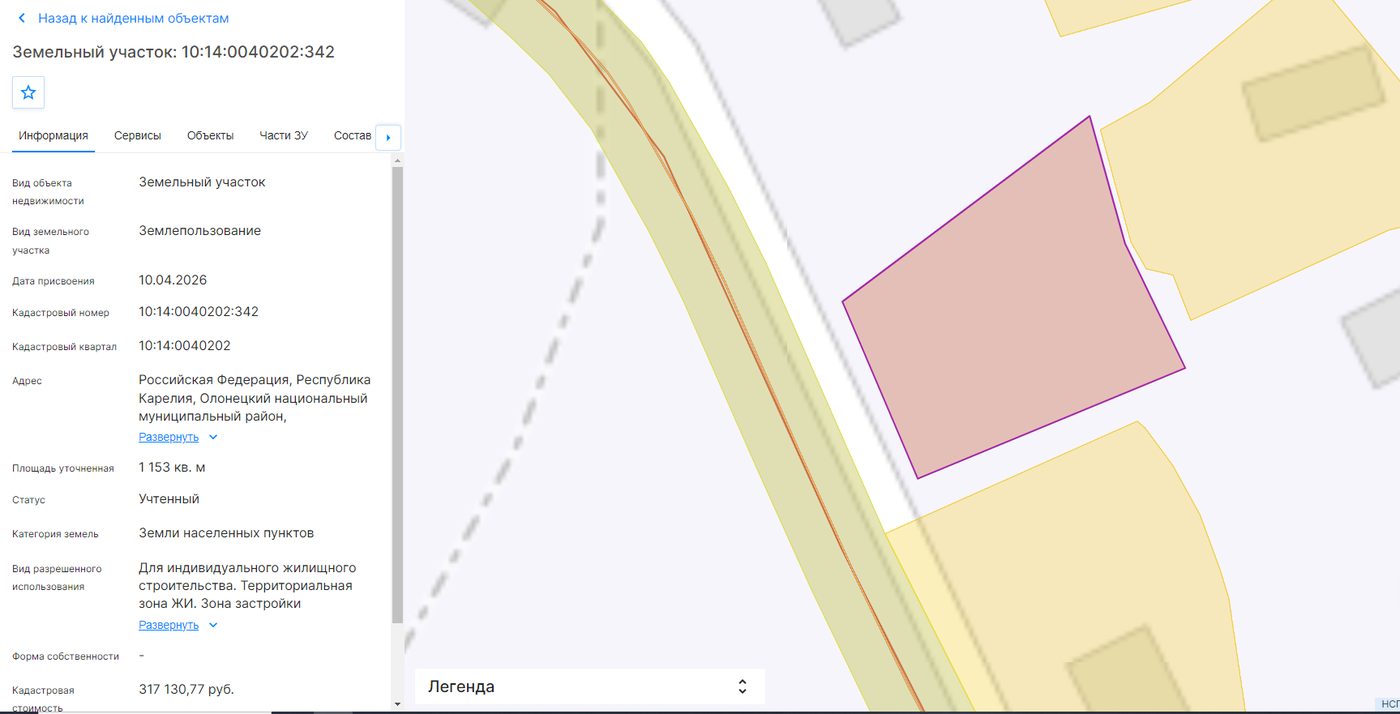This screenshot has height=714, width=1400.
Task: Expand the full address with Развернуть
Action: coord(169,437)
